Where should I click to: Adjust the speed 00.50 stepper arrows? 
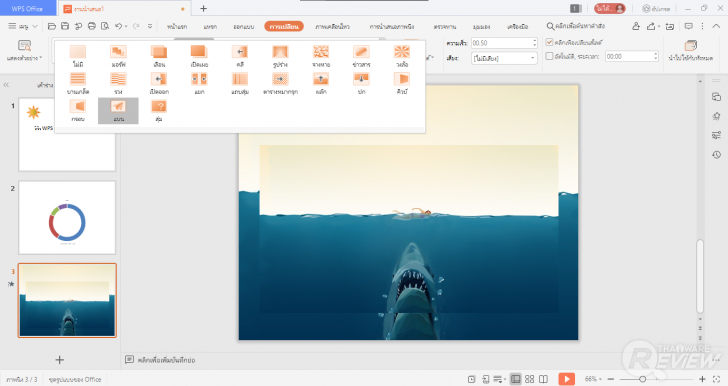pyautogui.click(x=534, y=43)
